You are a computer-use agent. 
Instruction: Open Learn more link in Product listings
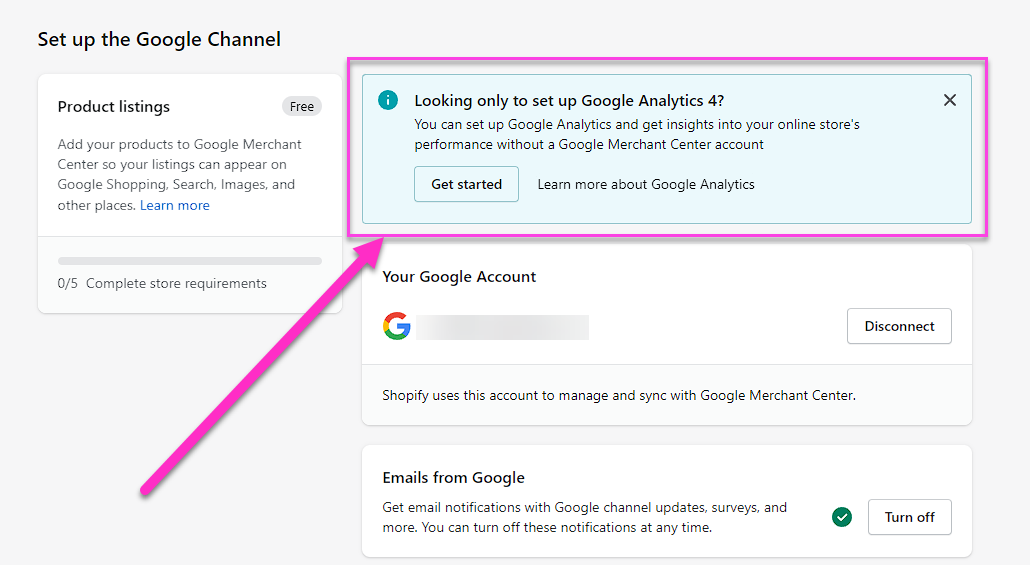[175, 205]
